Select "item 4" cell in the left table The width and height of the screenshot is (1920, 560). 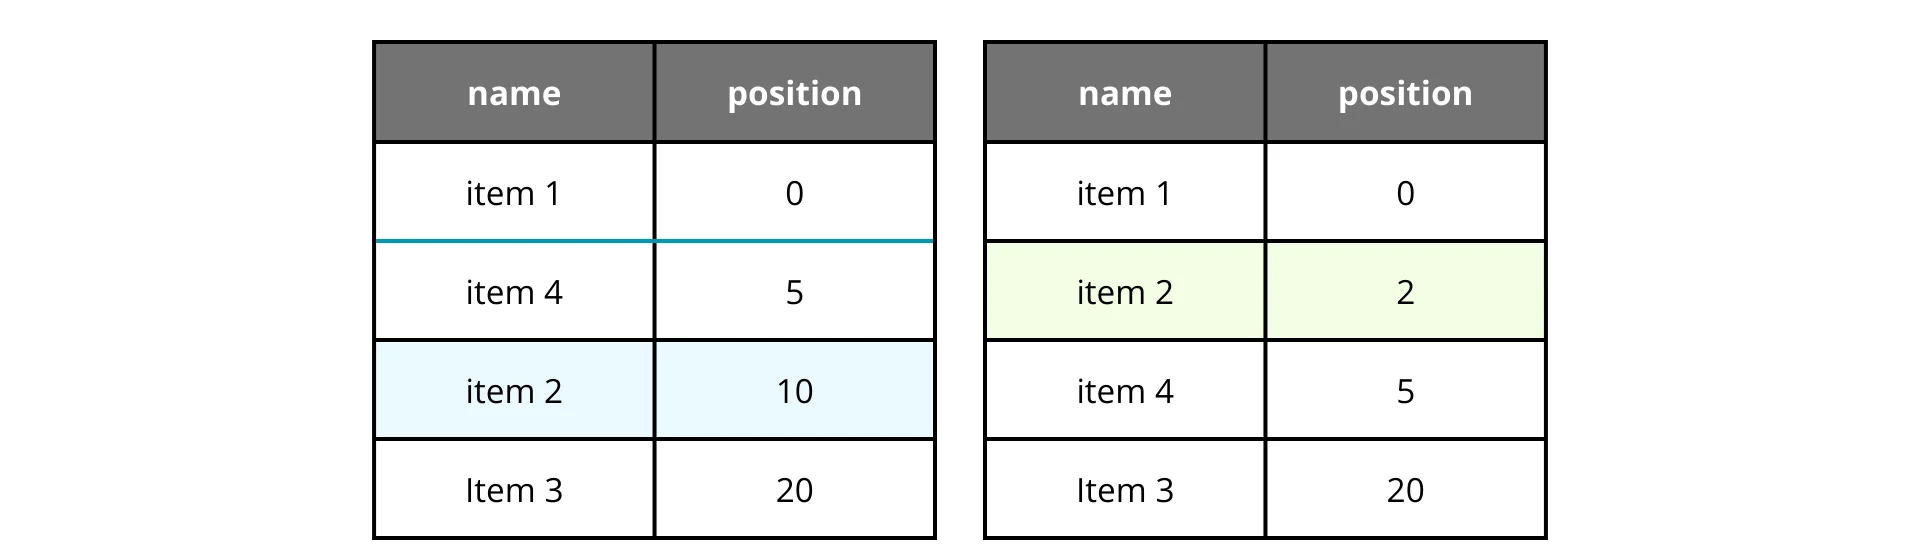[x=514, y=292]
